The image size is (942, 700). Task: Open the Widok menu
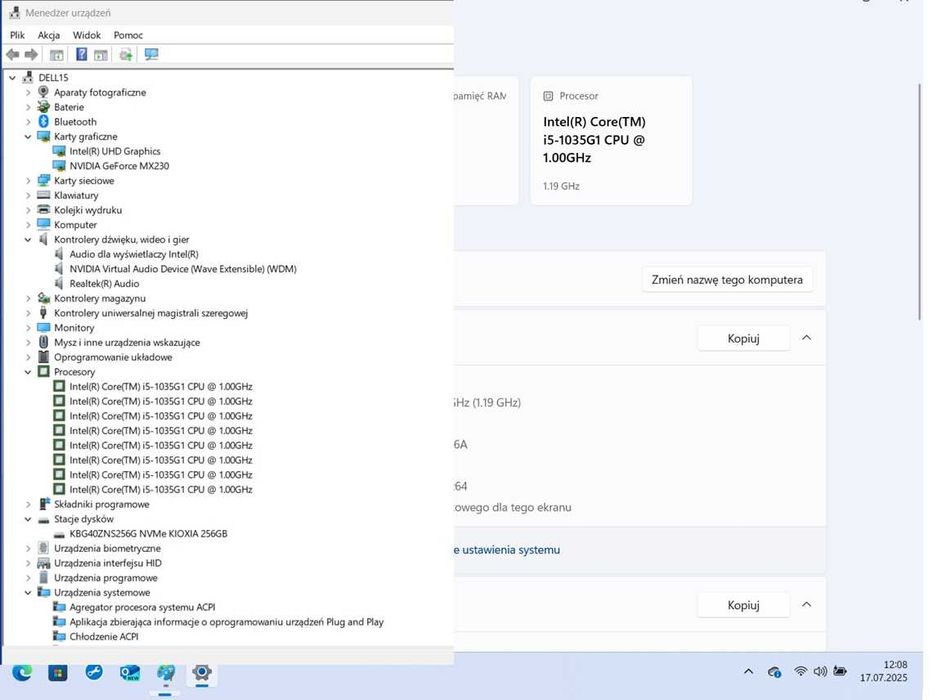click(87, 35)
